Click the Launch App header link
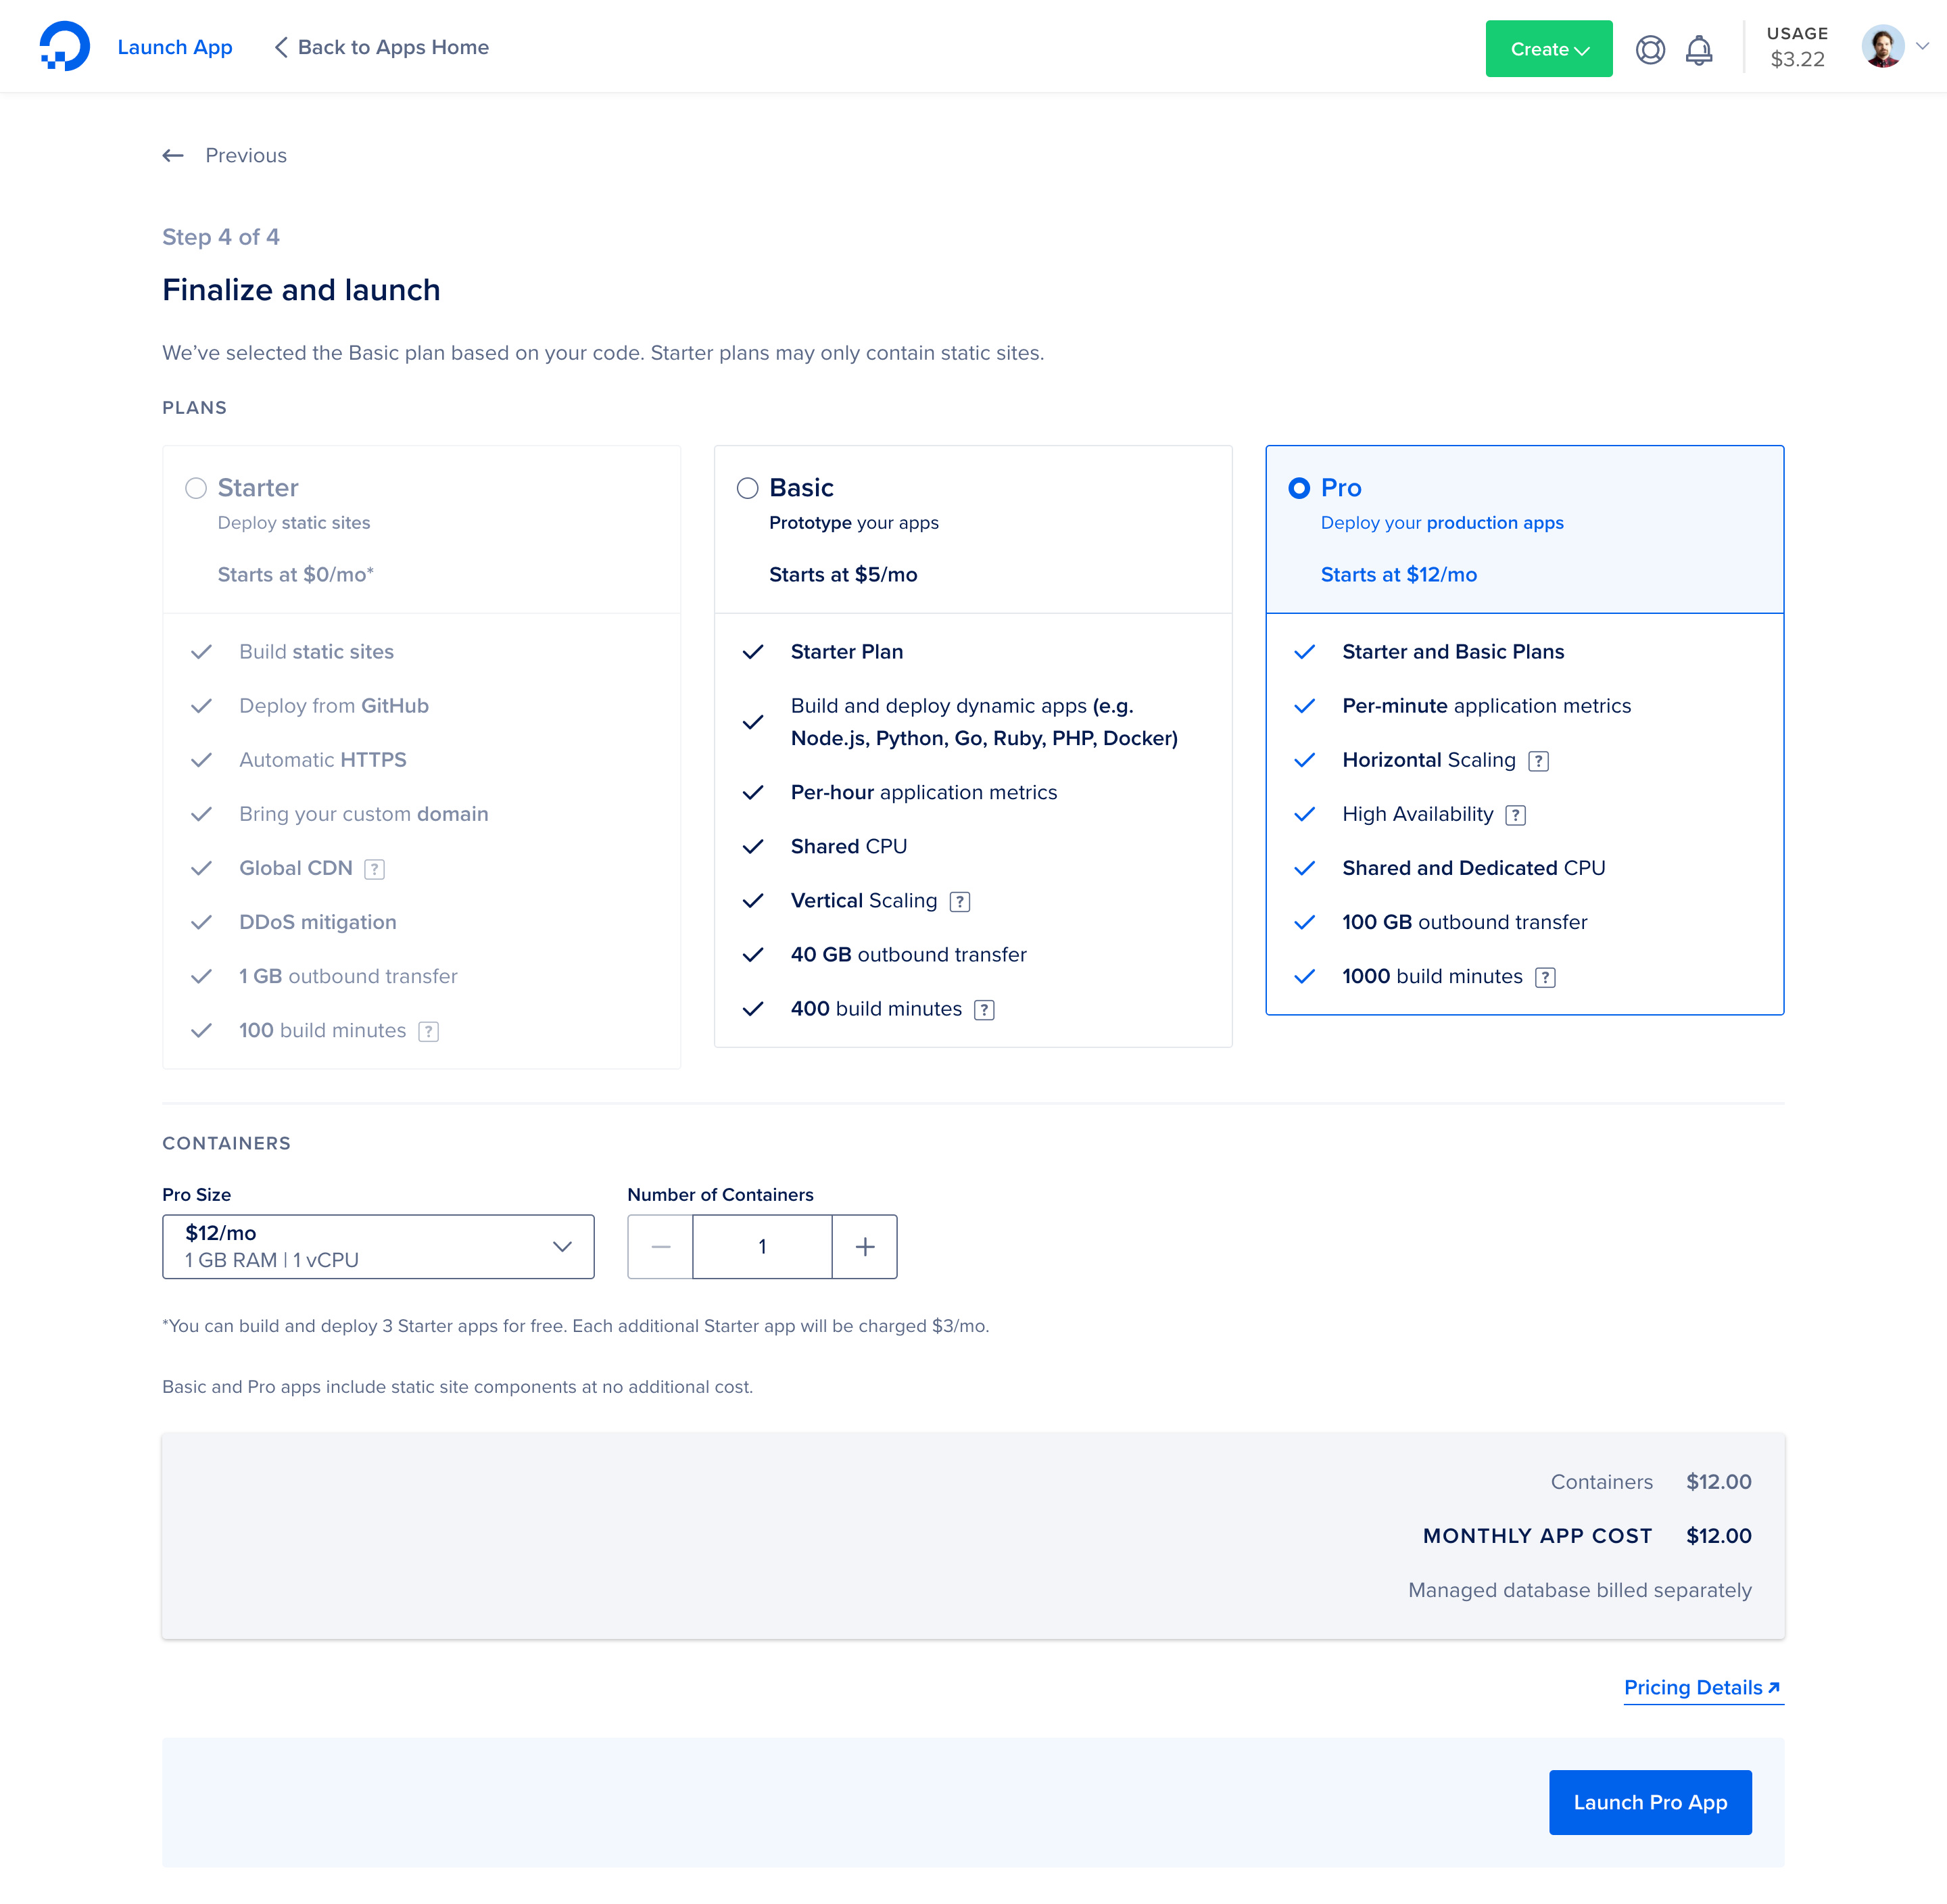Viewport: 1947px width, 1904px height. 175,47
